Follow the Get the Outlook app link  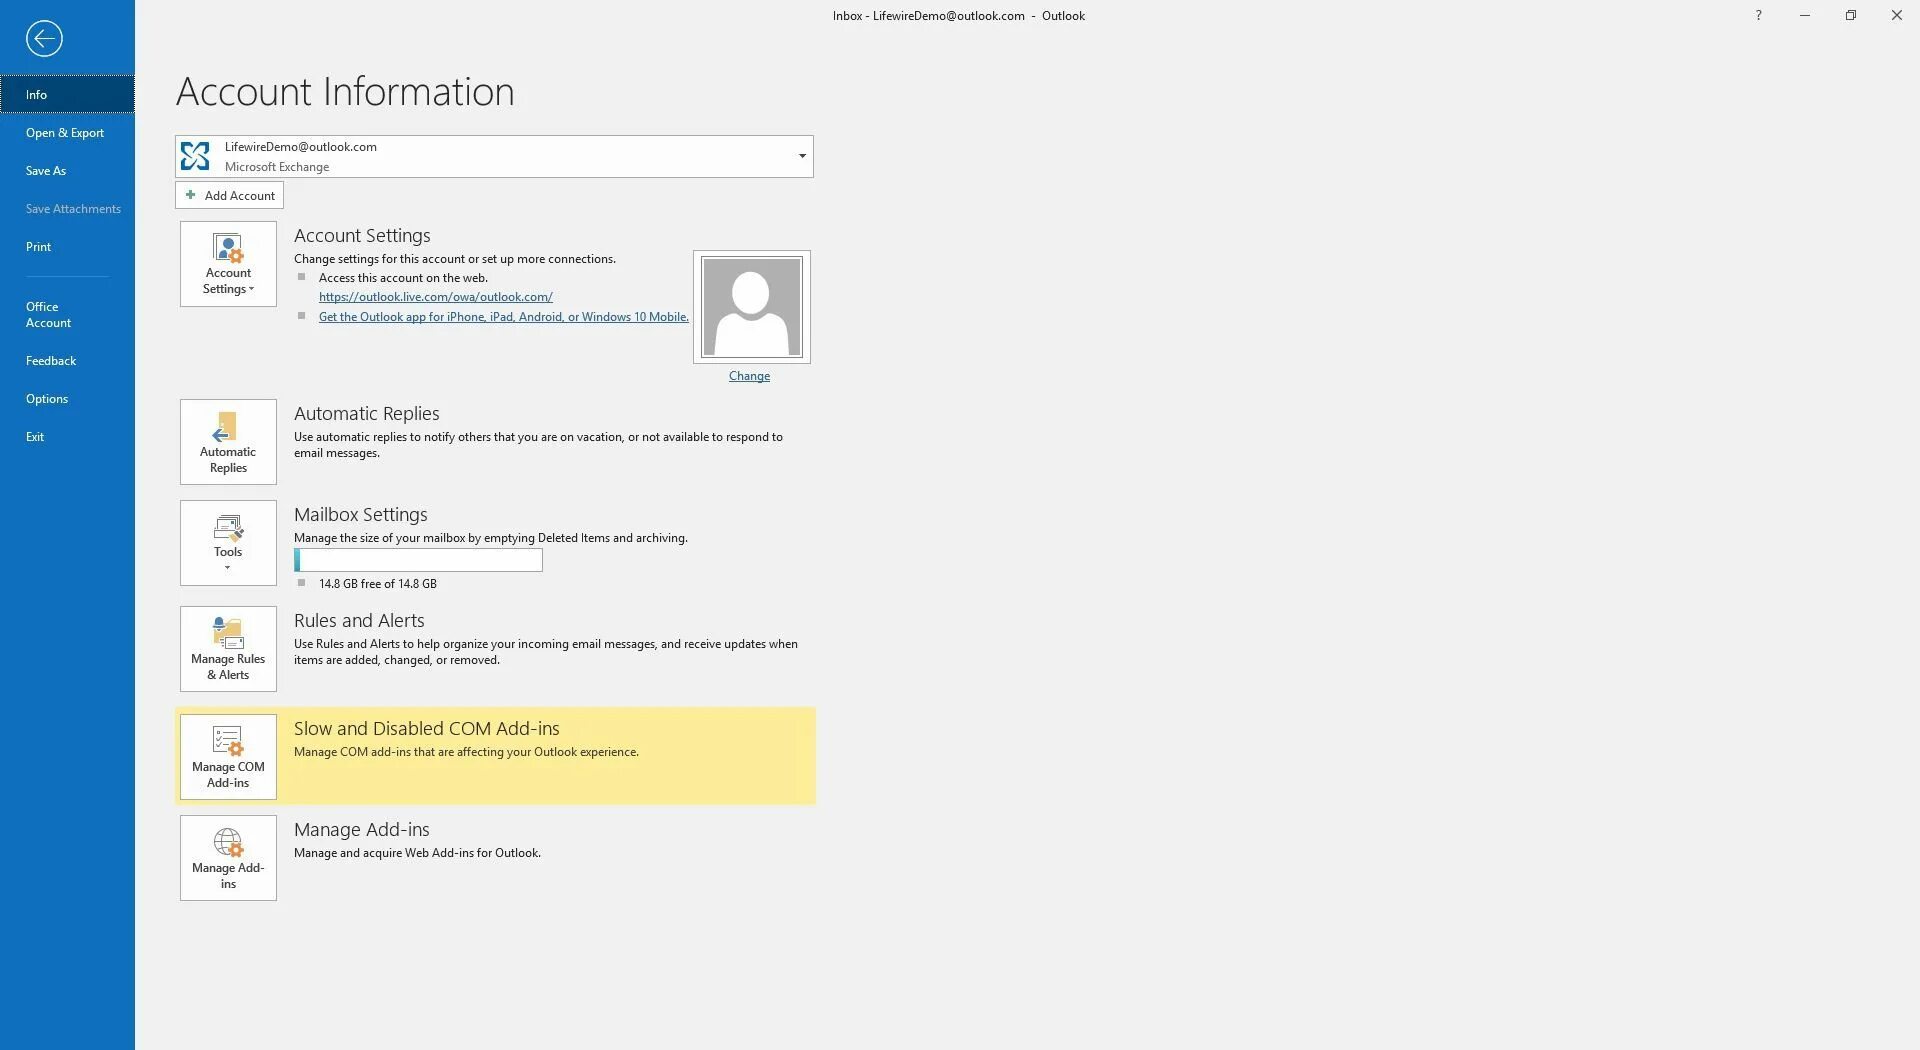[x=504, y=317]
